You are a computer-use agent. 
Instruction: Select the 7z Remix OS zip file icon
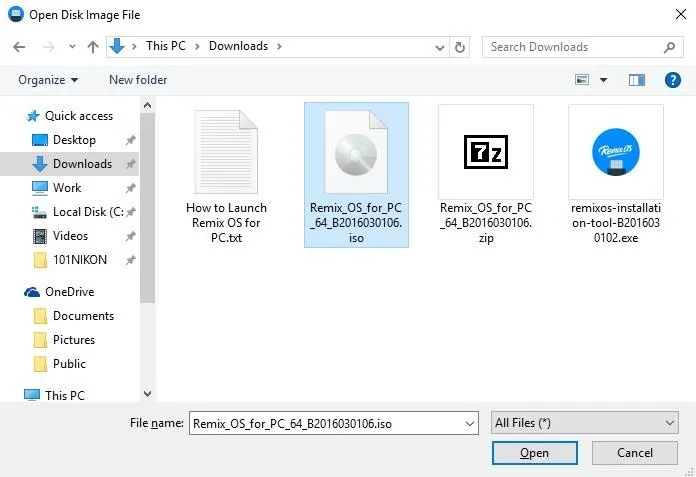[486, 152]
